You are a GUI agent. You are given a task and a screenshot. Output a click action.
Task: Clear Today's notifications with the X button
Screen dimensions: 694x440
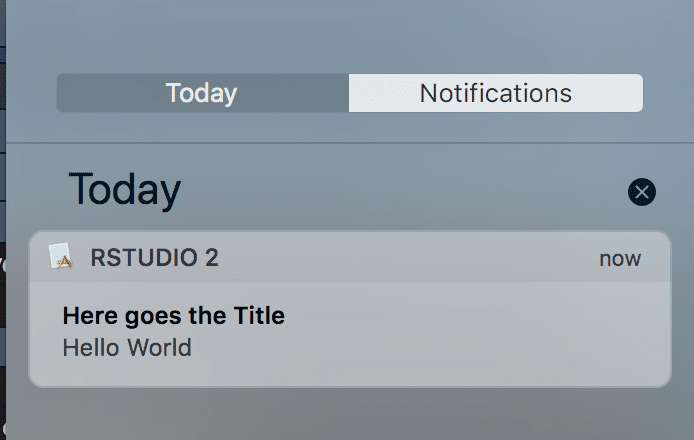pyautogui.click(x=642, y=192)
